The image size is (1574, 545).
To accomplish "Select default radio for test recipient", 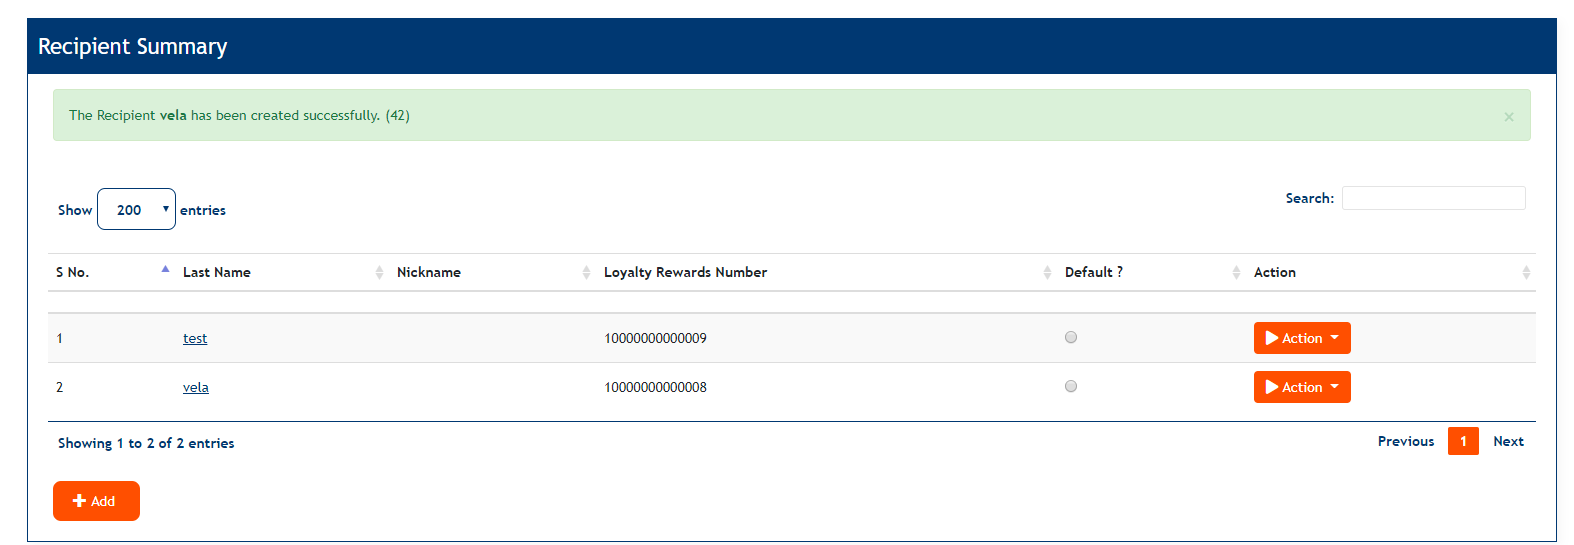I will pos(1071,337).
